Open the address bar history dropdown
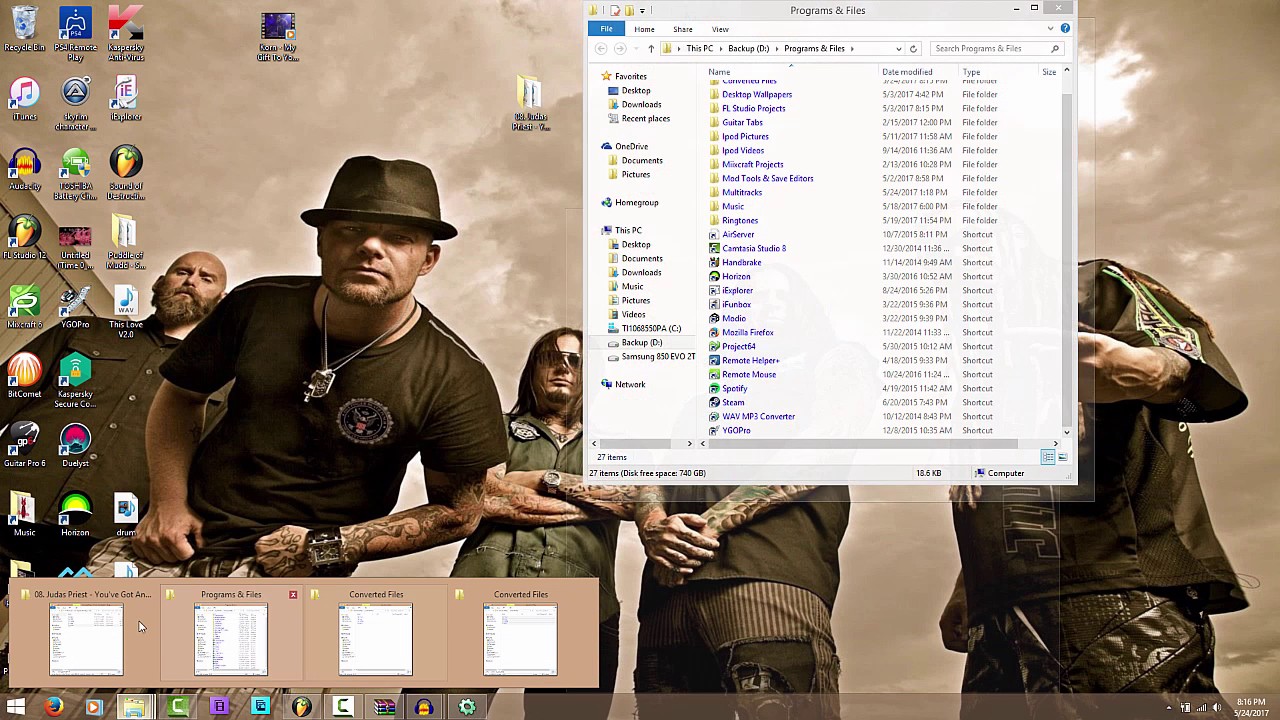This screenshot has height=720, width=1280. [899, 48]
